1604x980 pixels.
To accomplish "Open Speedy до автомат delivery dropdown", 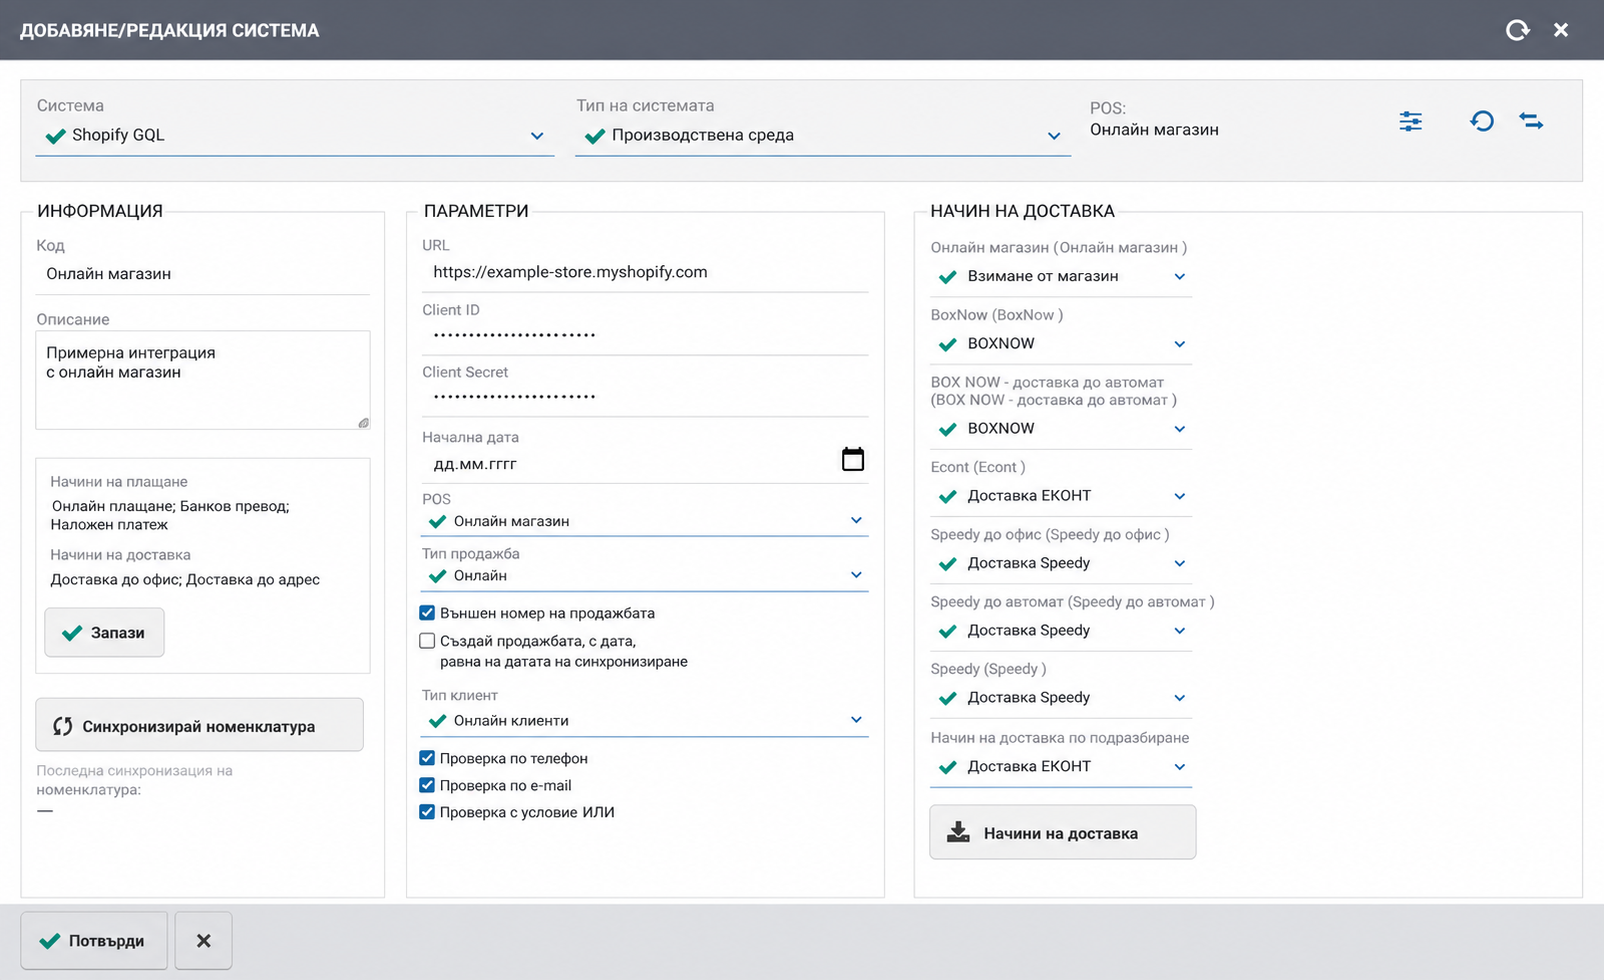I will [x=1061, y=631].
